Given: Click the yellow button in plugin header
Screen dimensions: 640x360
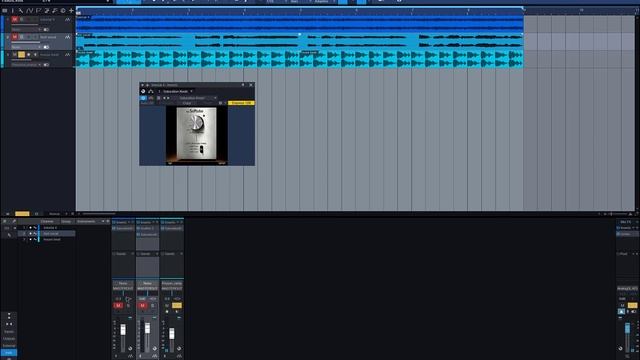Looking at the screenshot, I should [x=241, y=103].
